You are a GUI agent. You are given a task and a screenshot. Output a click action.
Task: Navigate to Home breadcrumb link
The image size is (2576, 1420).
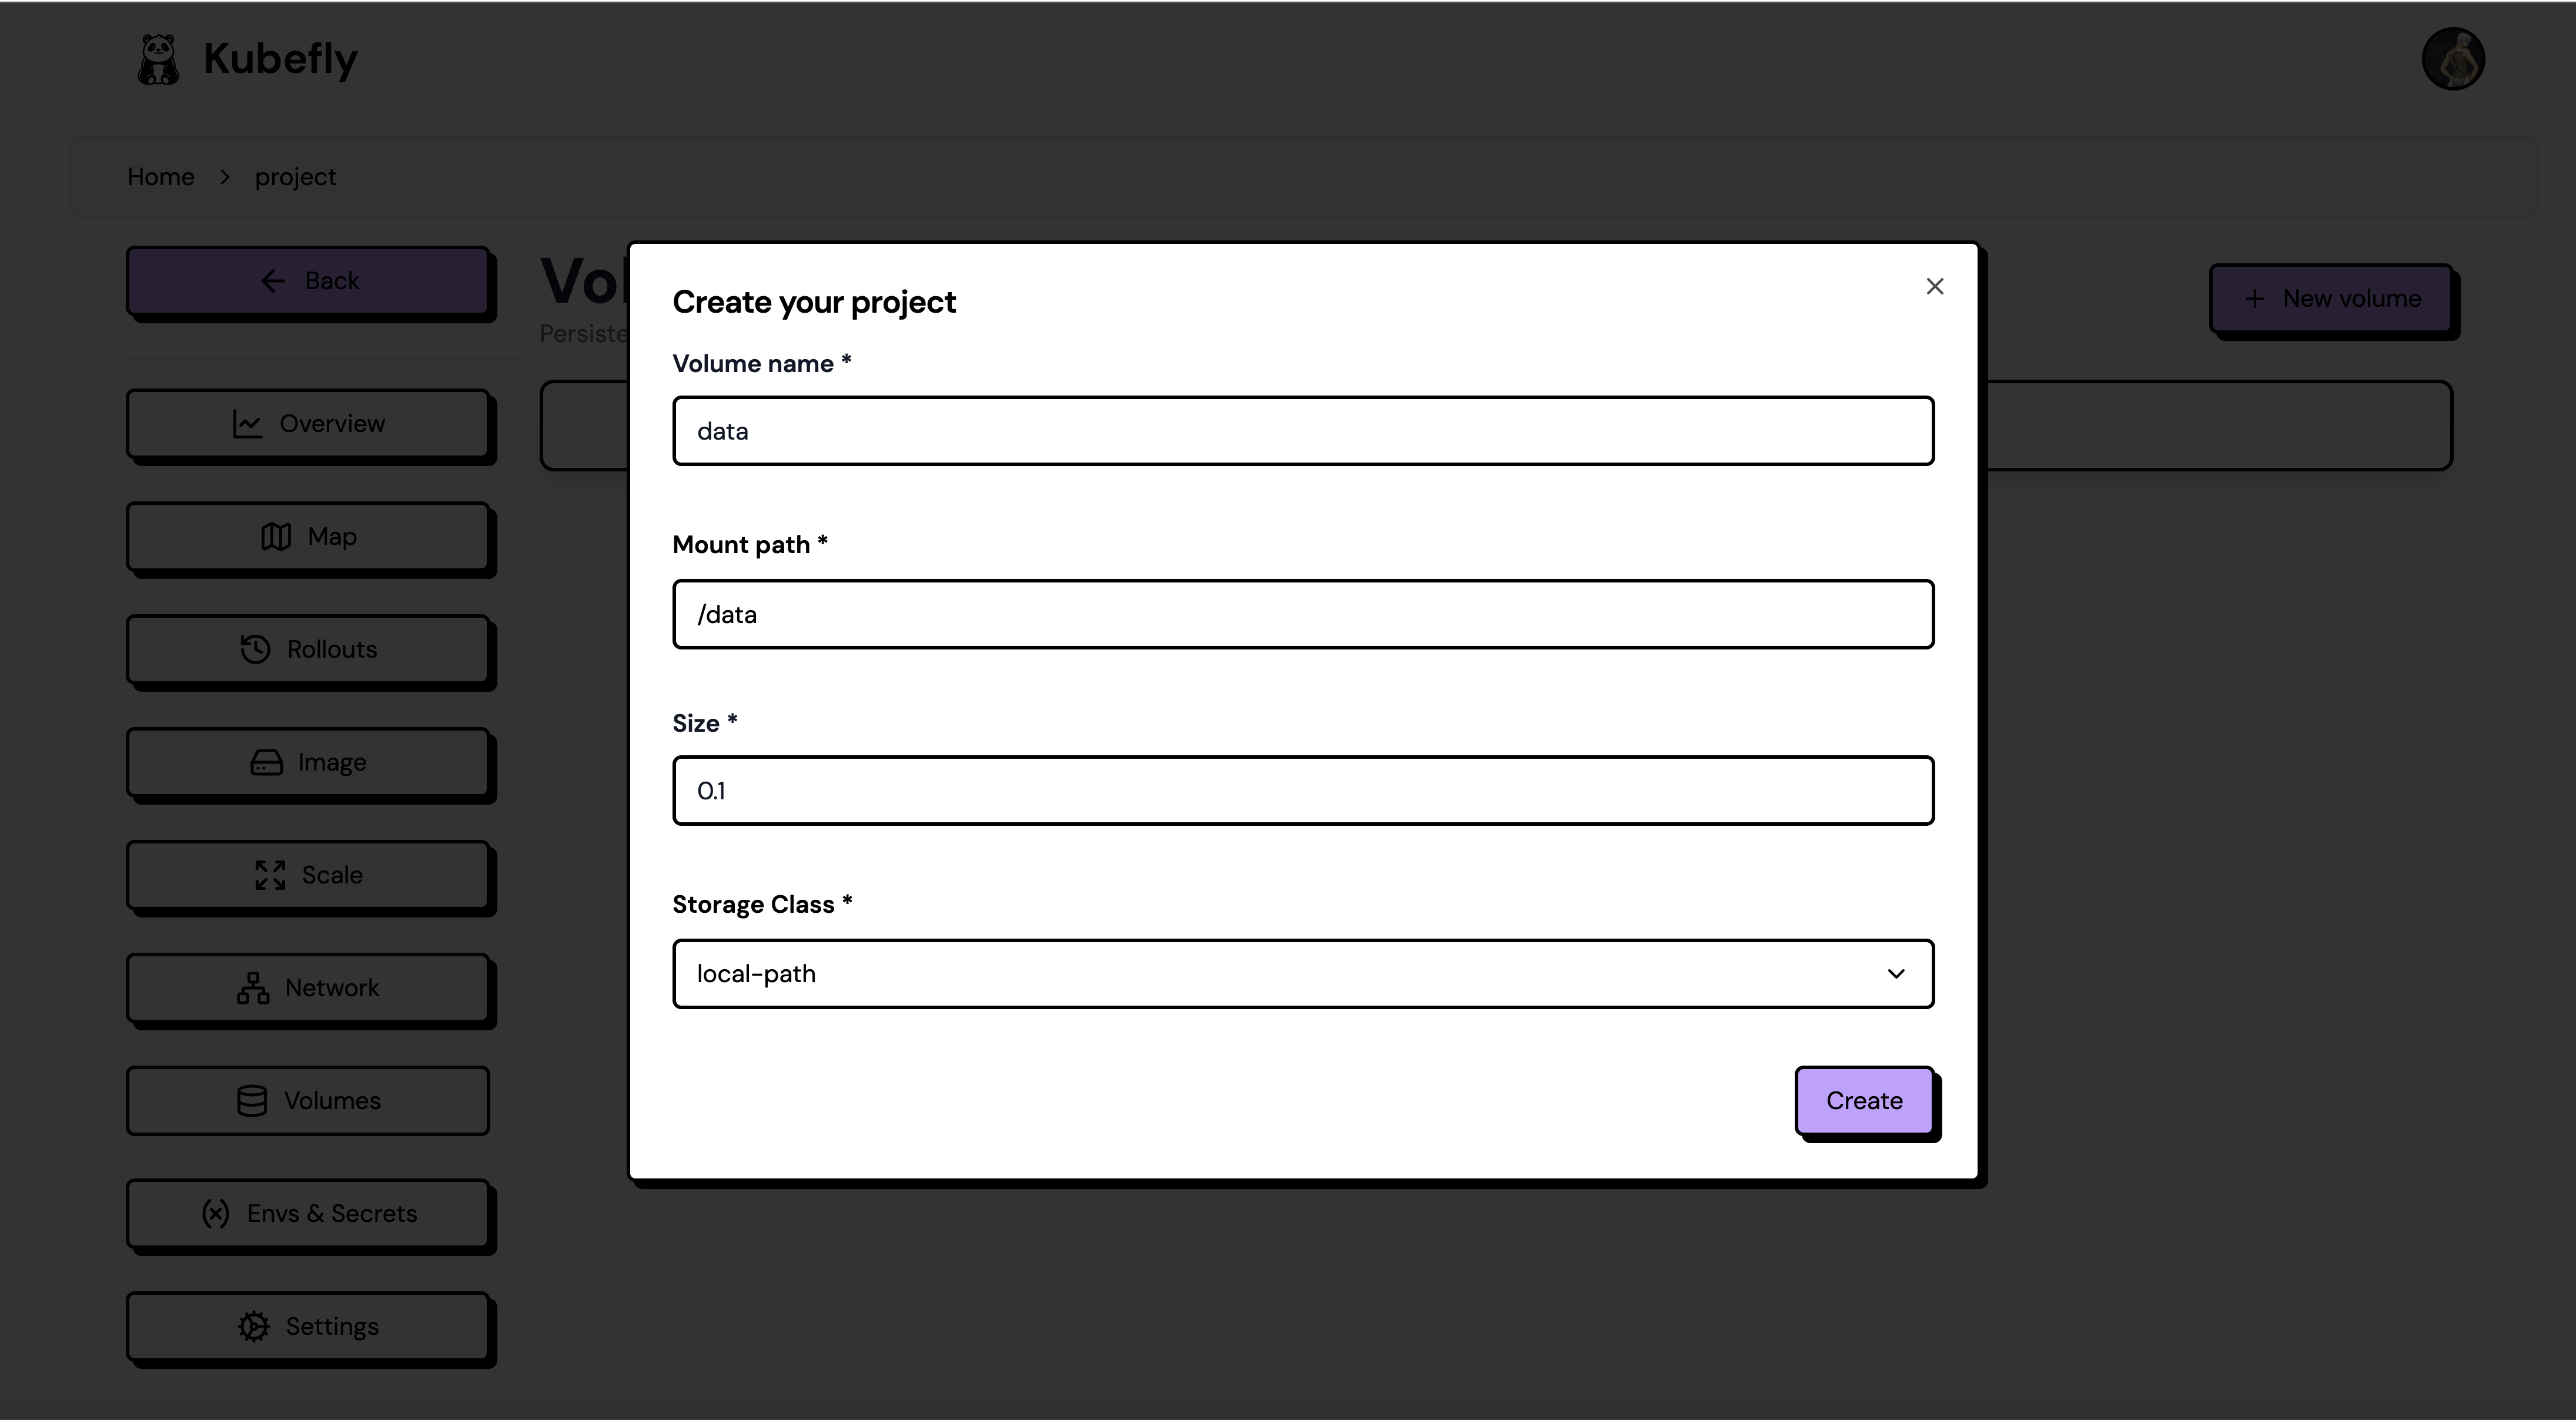pos(161,177)
